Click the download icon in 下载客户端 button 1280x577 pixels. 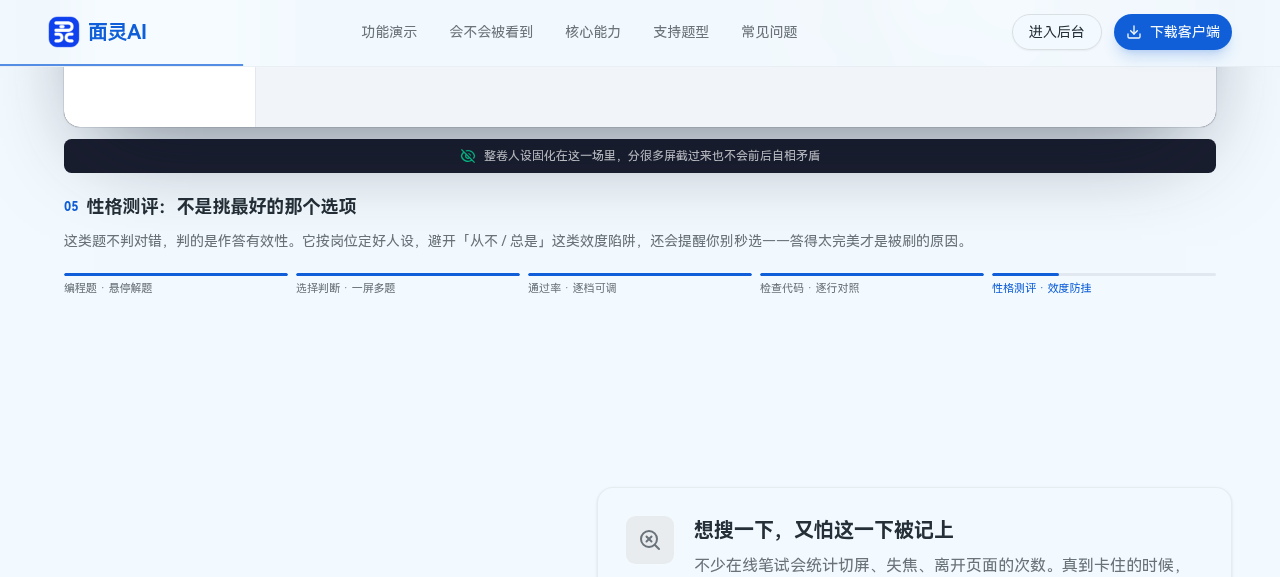pos(1134,32)
